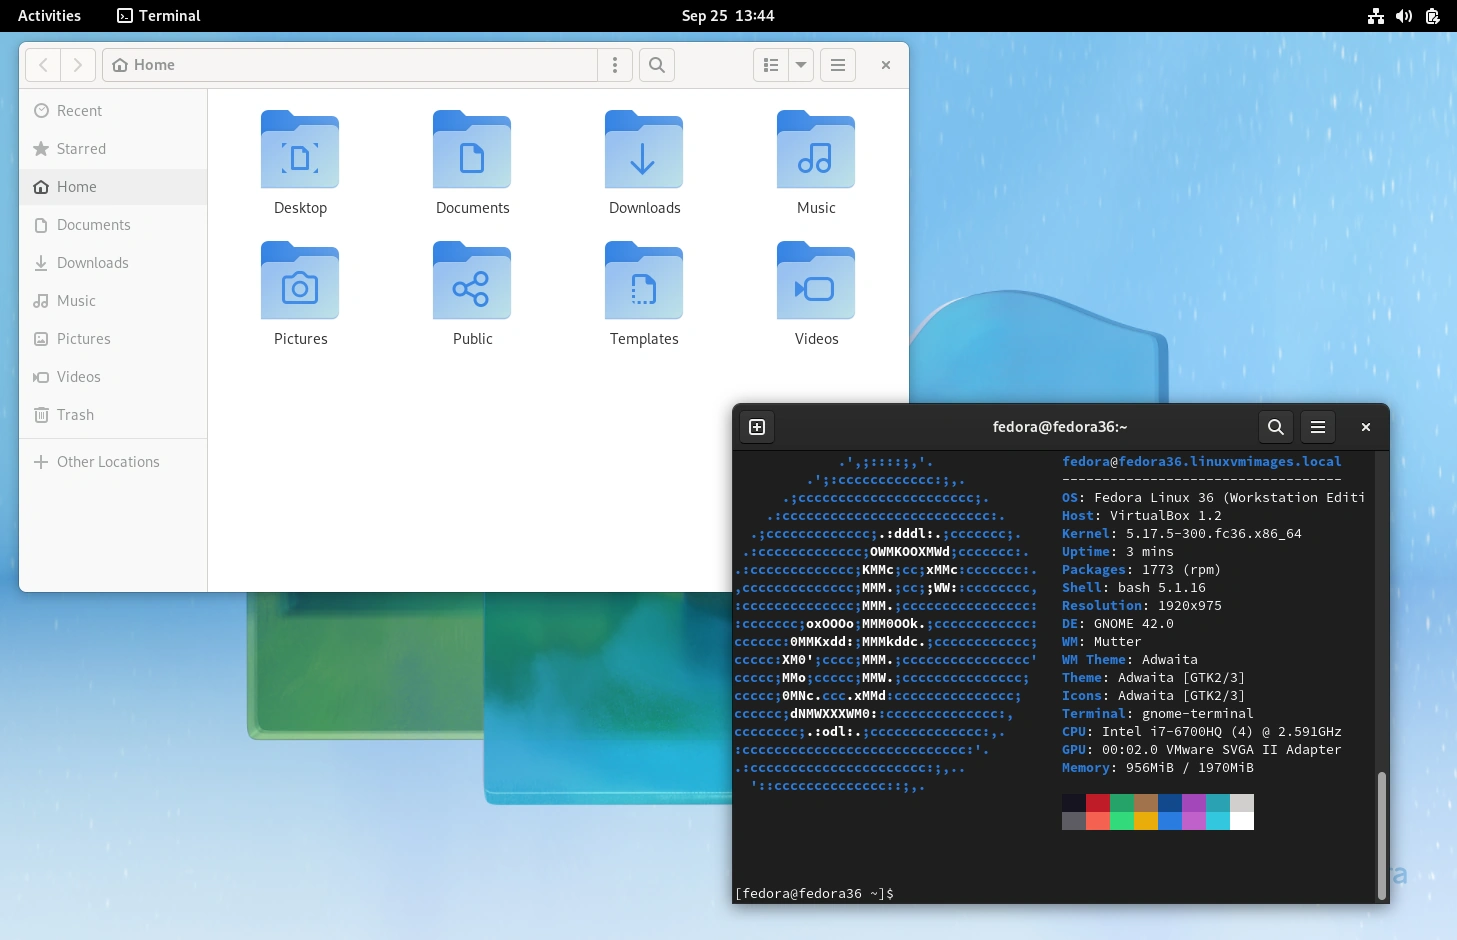Open search in the terminal window
1457x940 pixels.
[1274, 427]
